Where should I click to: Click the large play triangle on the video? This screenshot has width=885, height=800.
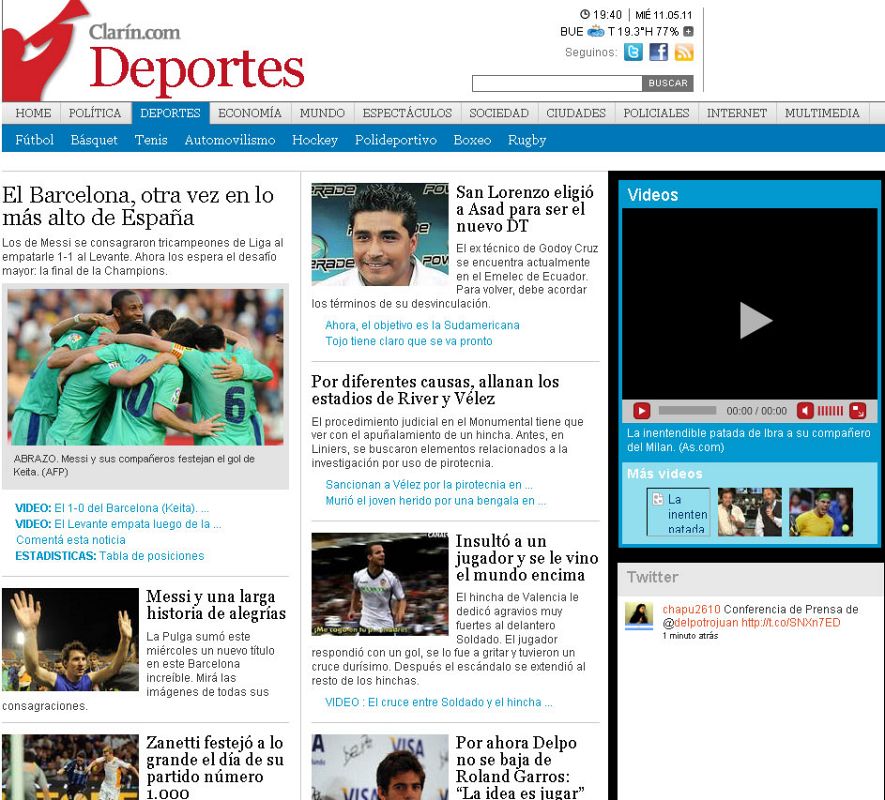point(754,320)
